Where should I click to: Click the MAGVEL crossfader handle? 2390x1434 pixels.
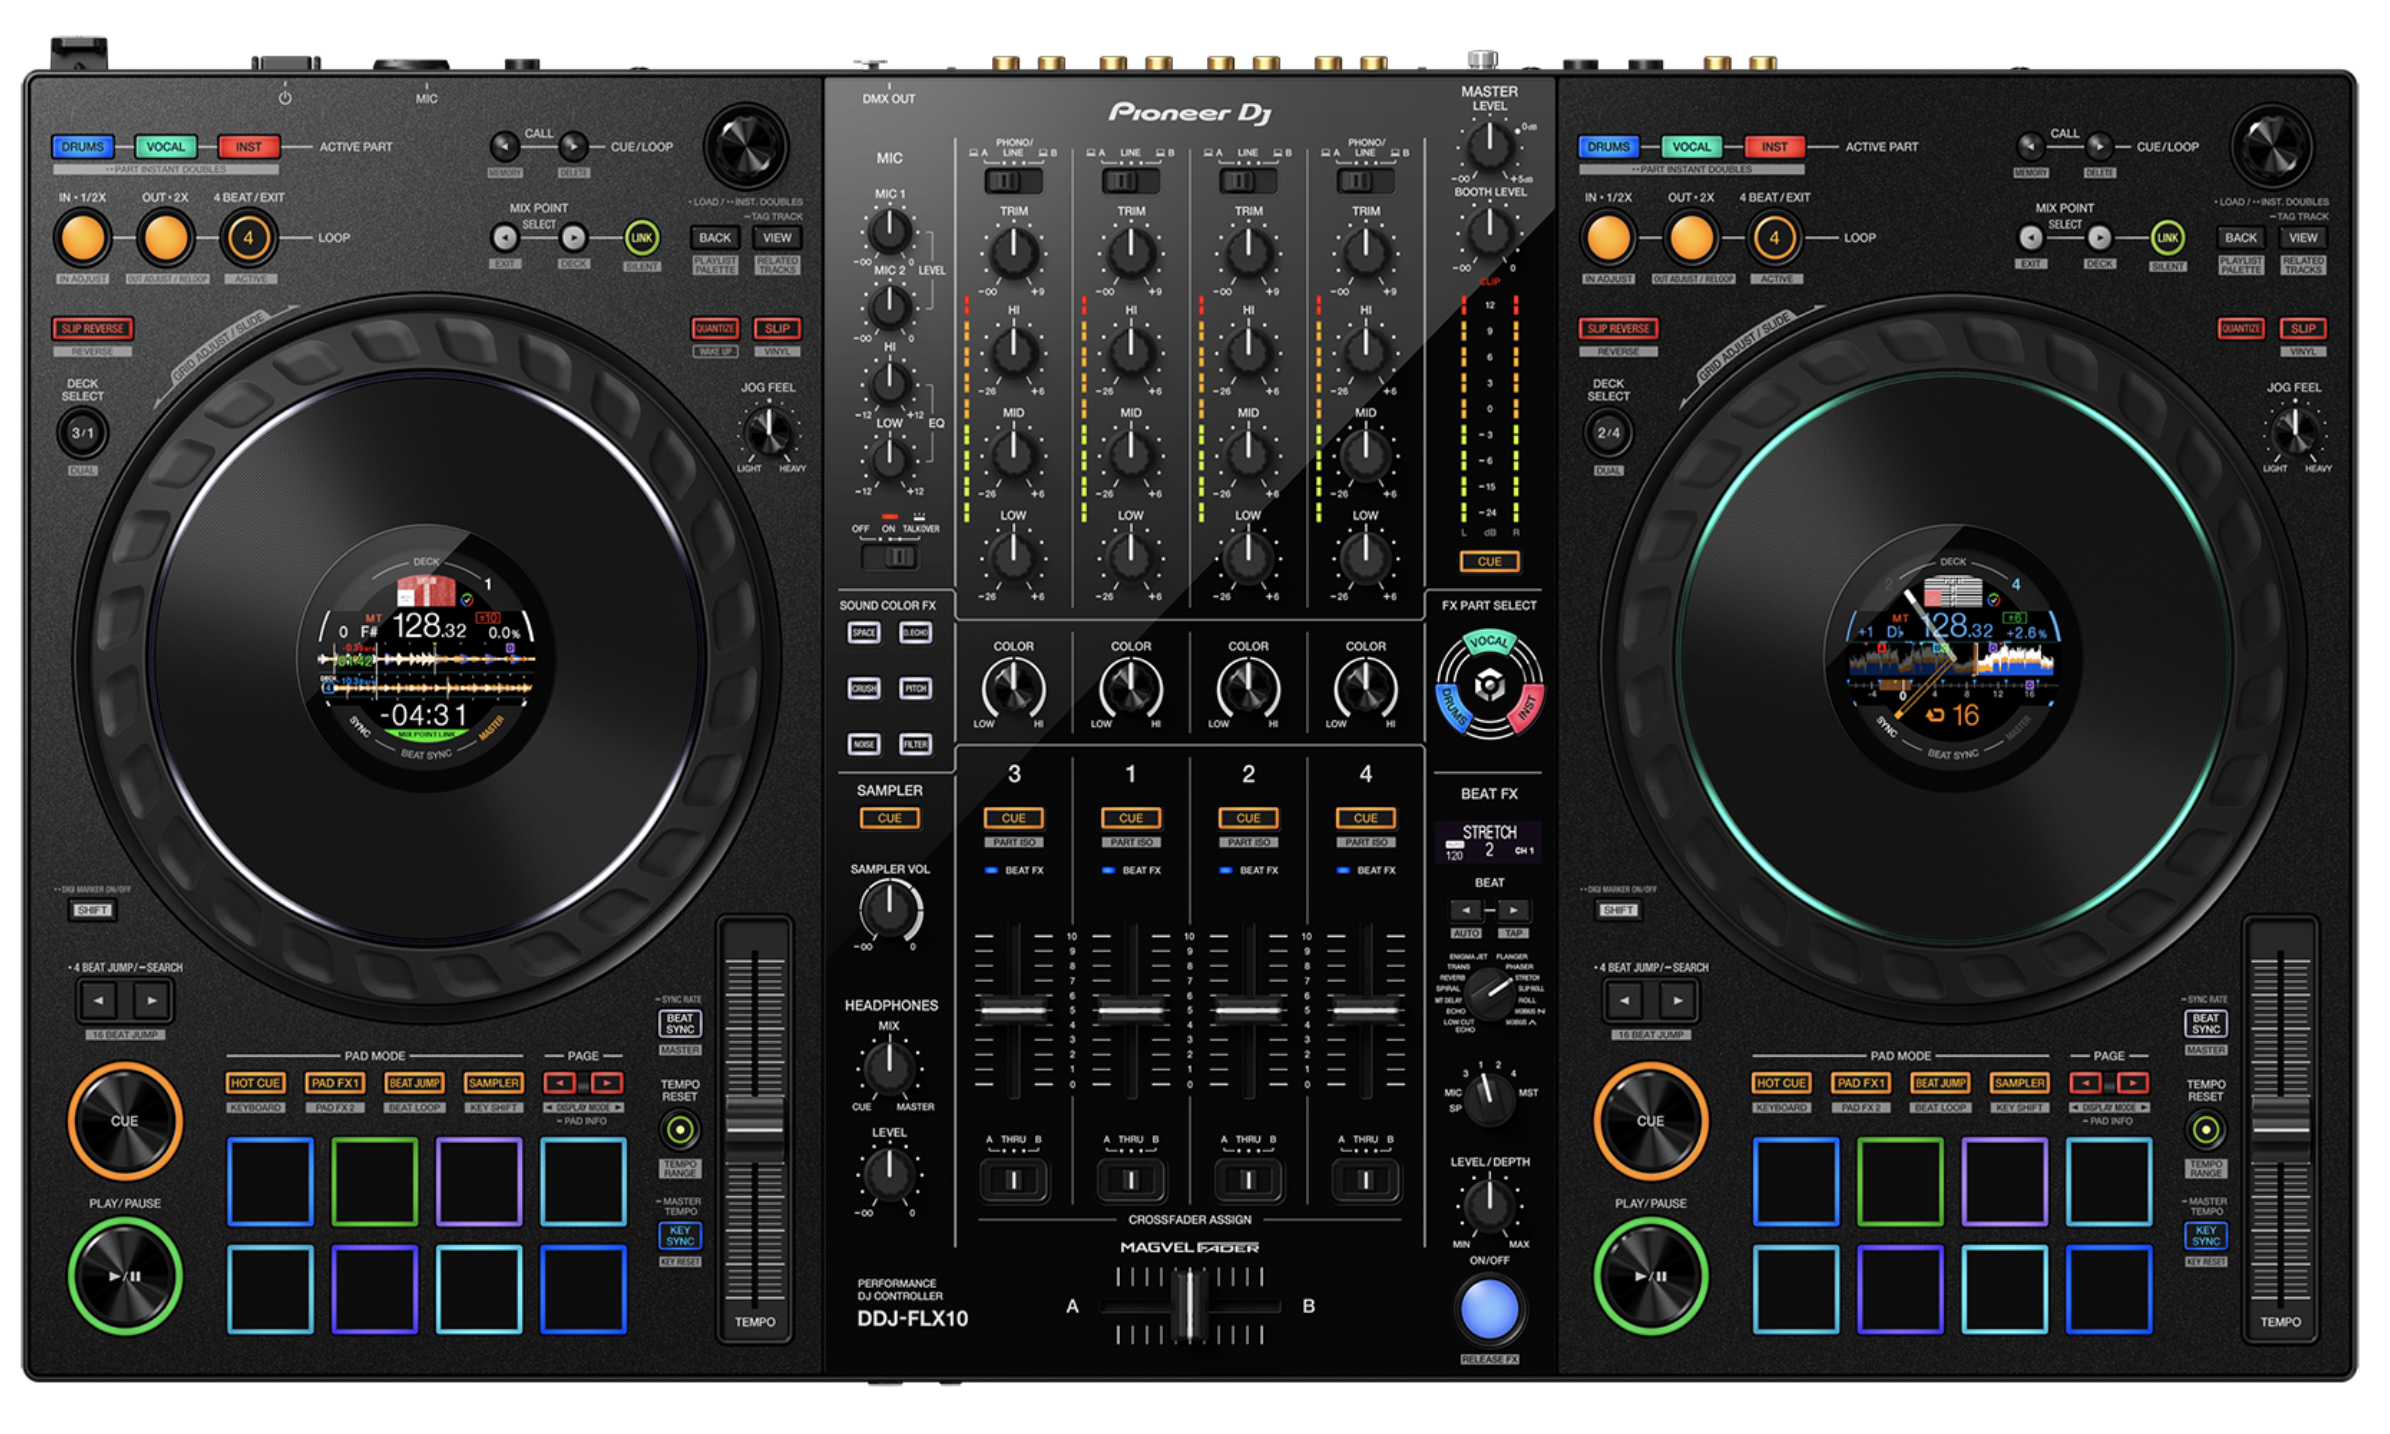(x=1189, y=1304)
